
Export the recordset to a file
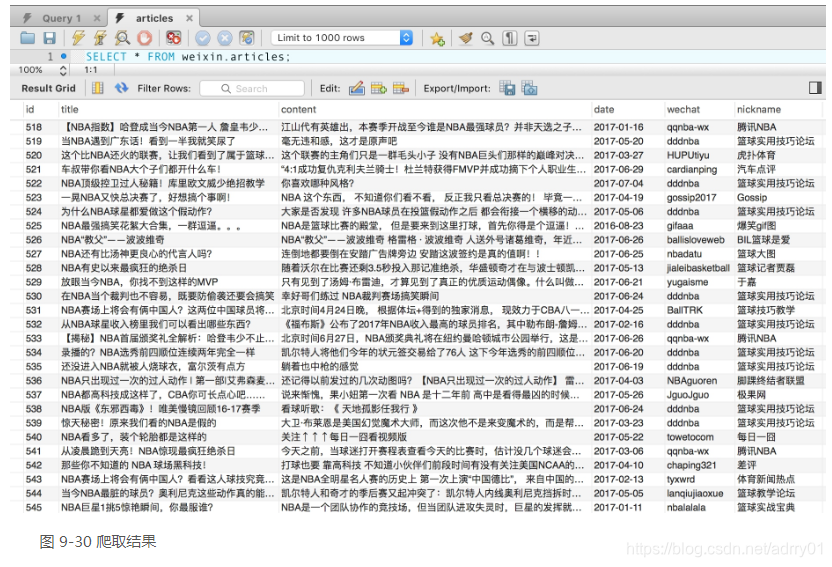coord(507,88)
